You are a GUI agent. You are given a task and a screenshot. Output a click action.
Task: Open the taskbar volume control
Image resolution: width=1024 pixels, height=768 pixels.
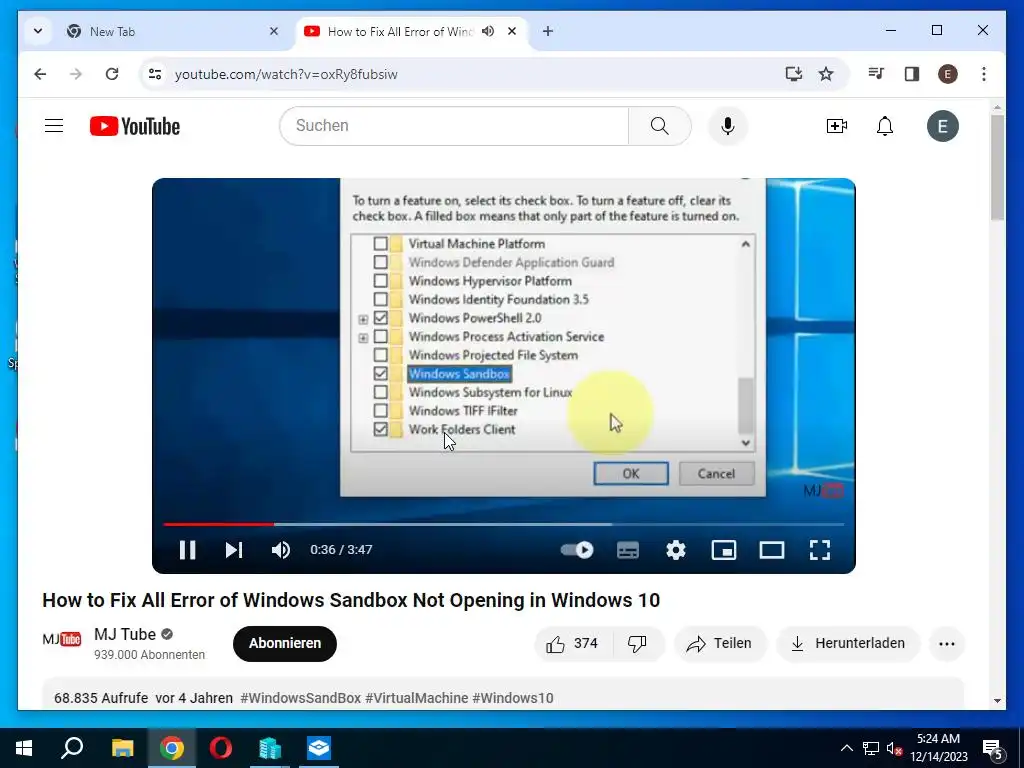click(895, 748)
